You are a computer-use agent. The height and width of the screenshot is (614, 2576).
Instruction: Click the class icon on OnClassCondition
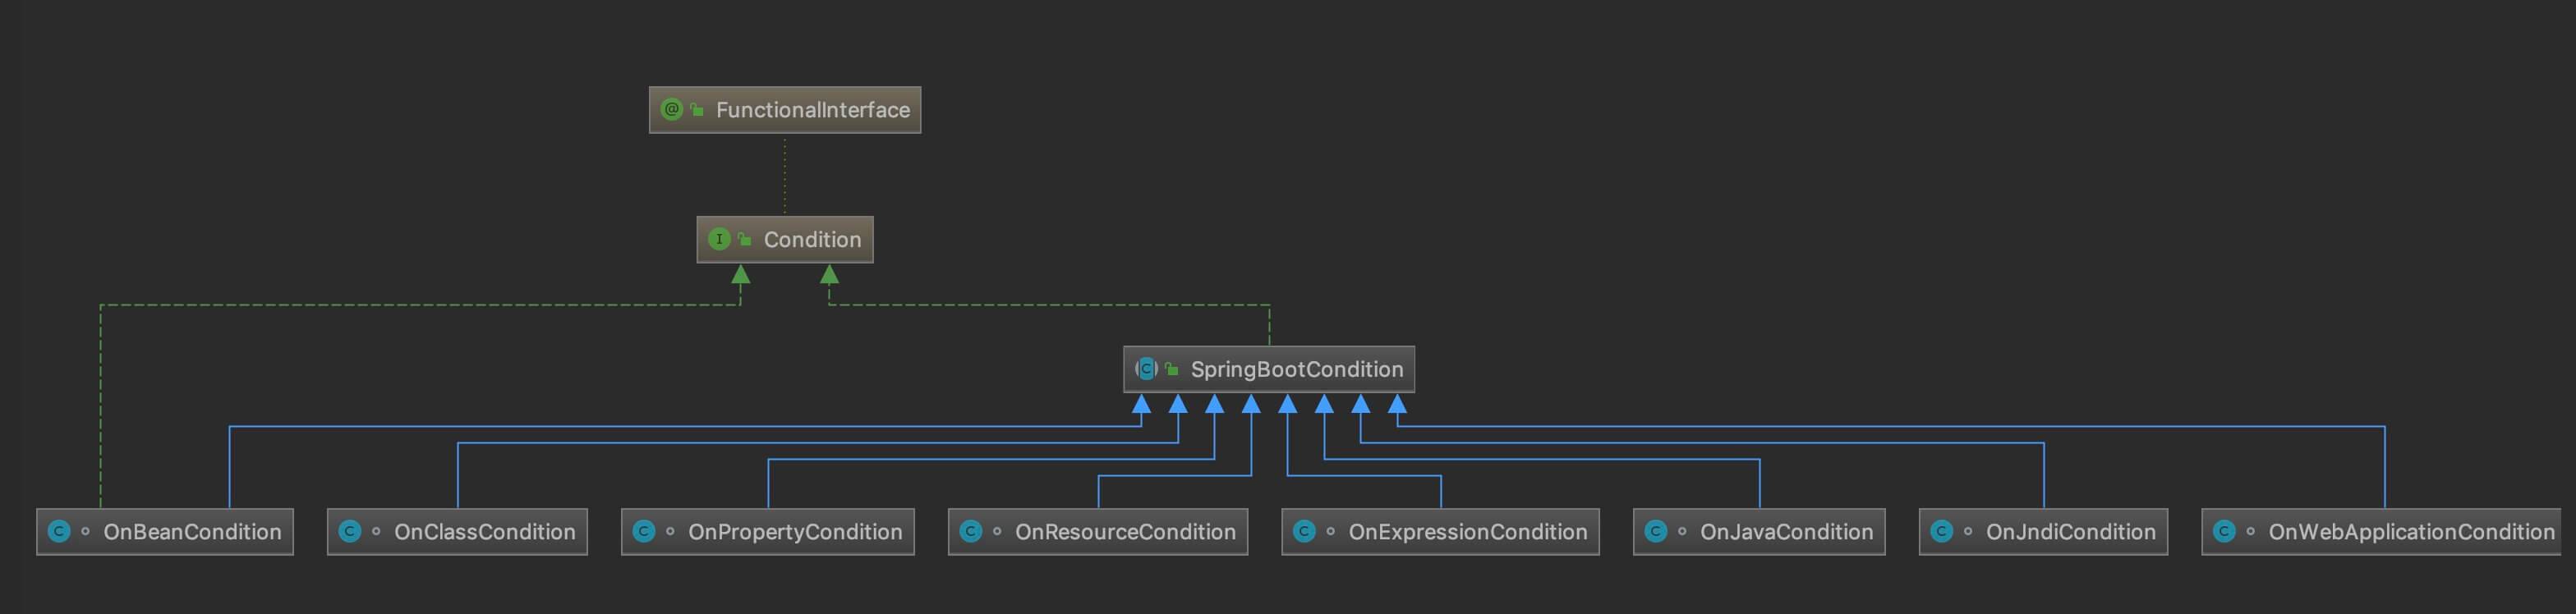[350, 531]
